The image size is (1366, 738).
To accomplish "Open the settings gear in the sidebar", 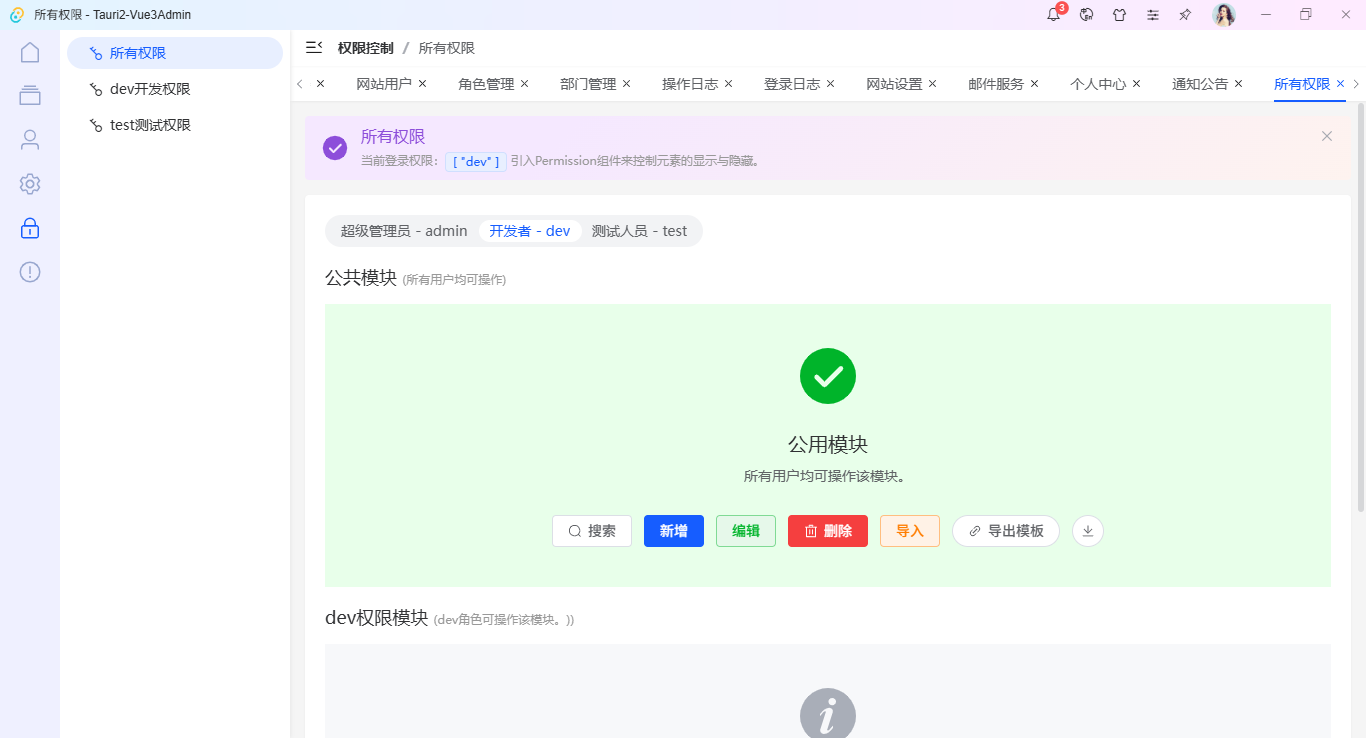I will pyautogui.click(x=30, y=184).
